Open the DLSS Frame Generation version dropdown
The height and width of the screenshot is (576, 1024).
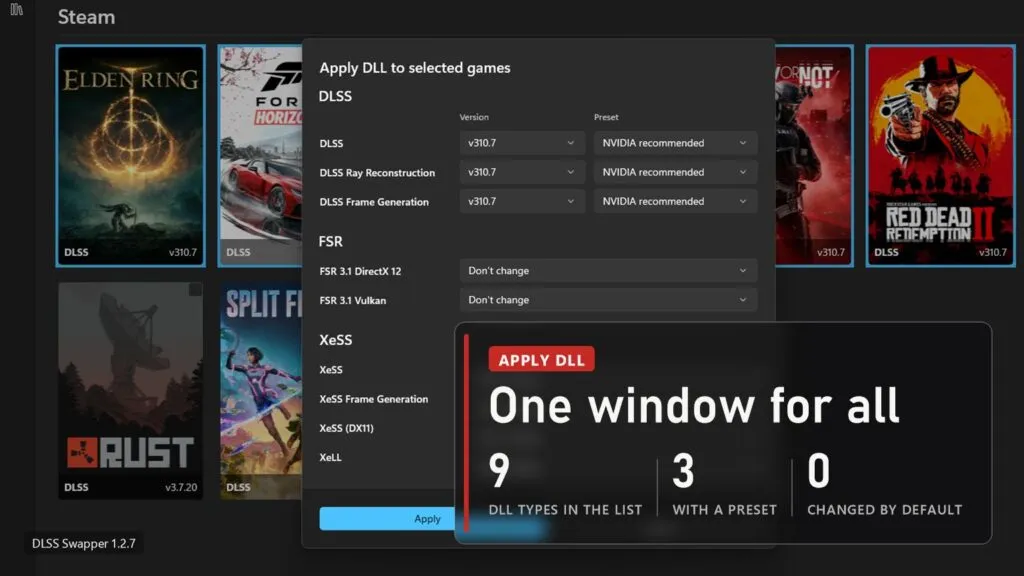(x=521, y=202)
